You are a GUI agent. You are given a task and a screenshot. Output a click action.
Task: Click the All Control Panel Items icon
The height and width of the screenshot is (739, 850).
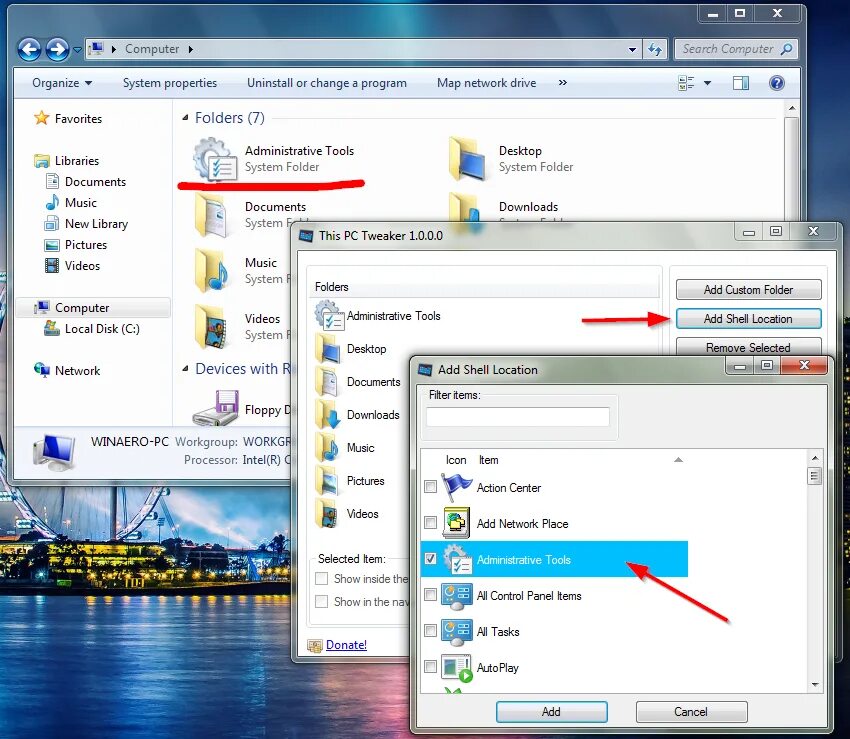click(x=456, y=596)
